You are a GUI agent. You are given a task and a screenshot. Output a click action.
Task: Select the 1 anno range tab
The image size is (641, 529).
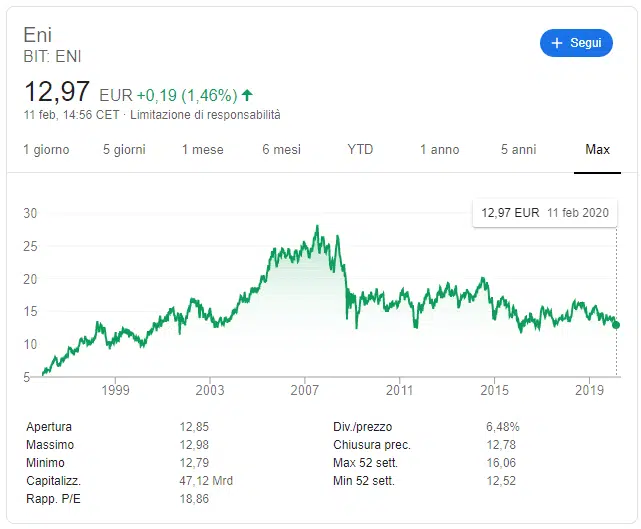tap(439, 150)
